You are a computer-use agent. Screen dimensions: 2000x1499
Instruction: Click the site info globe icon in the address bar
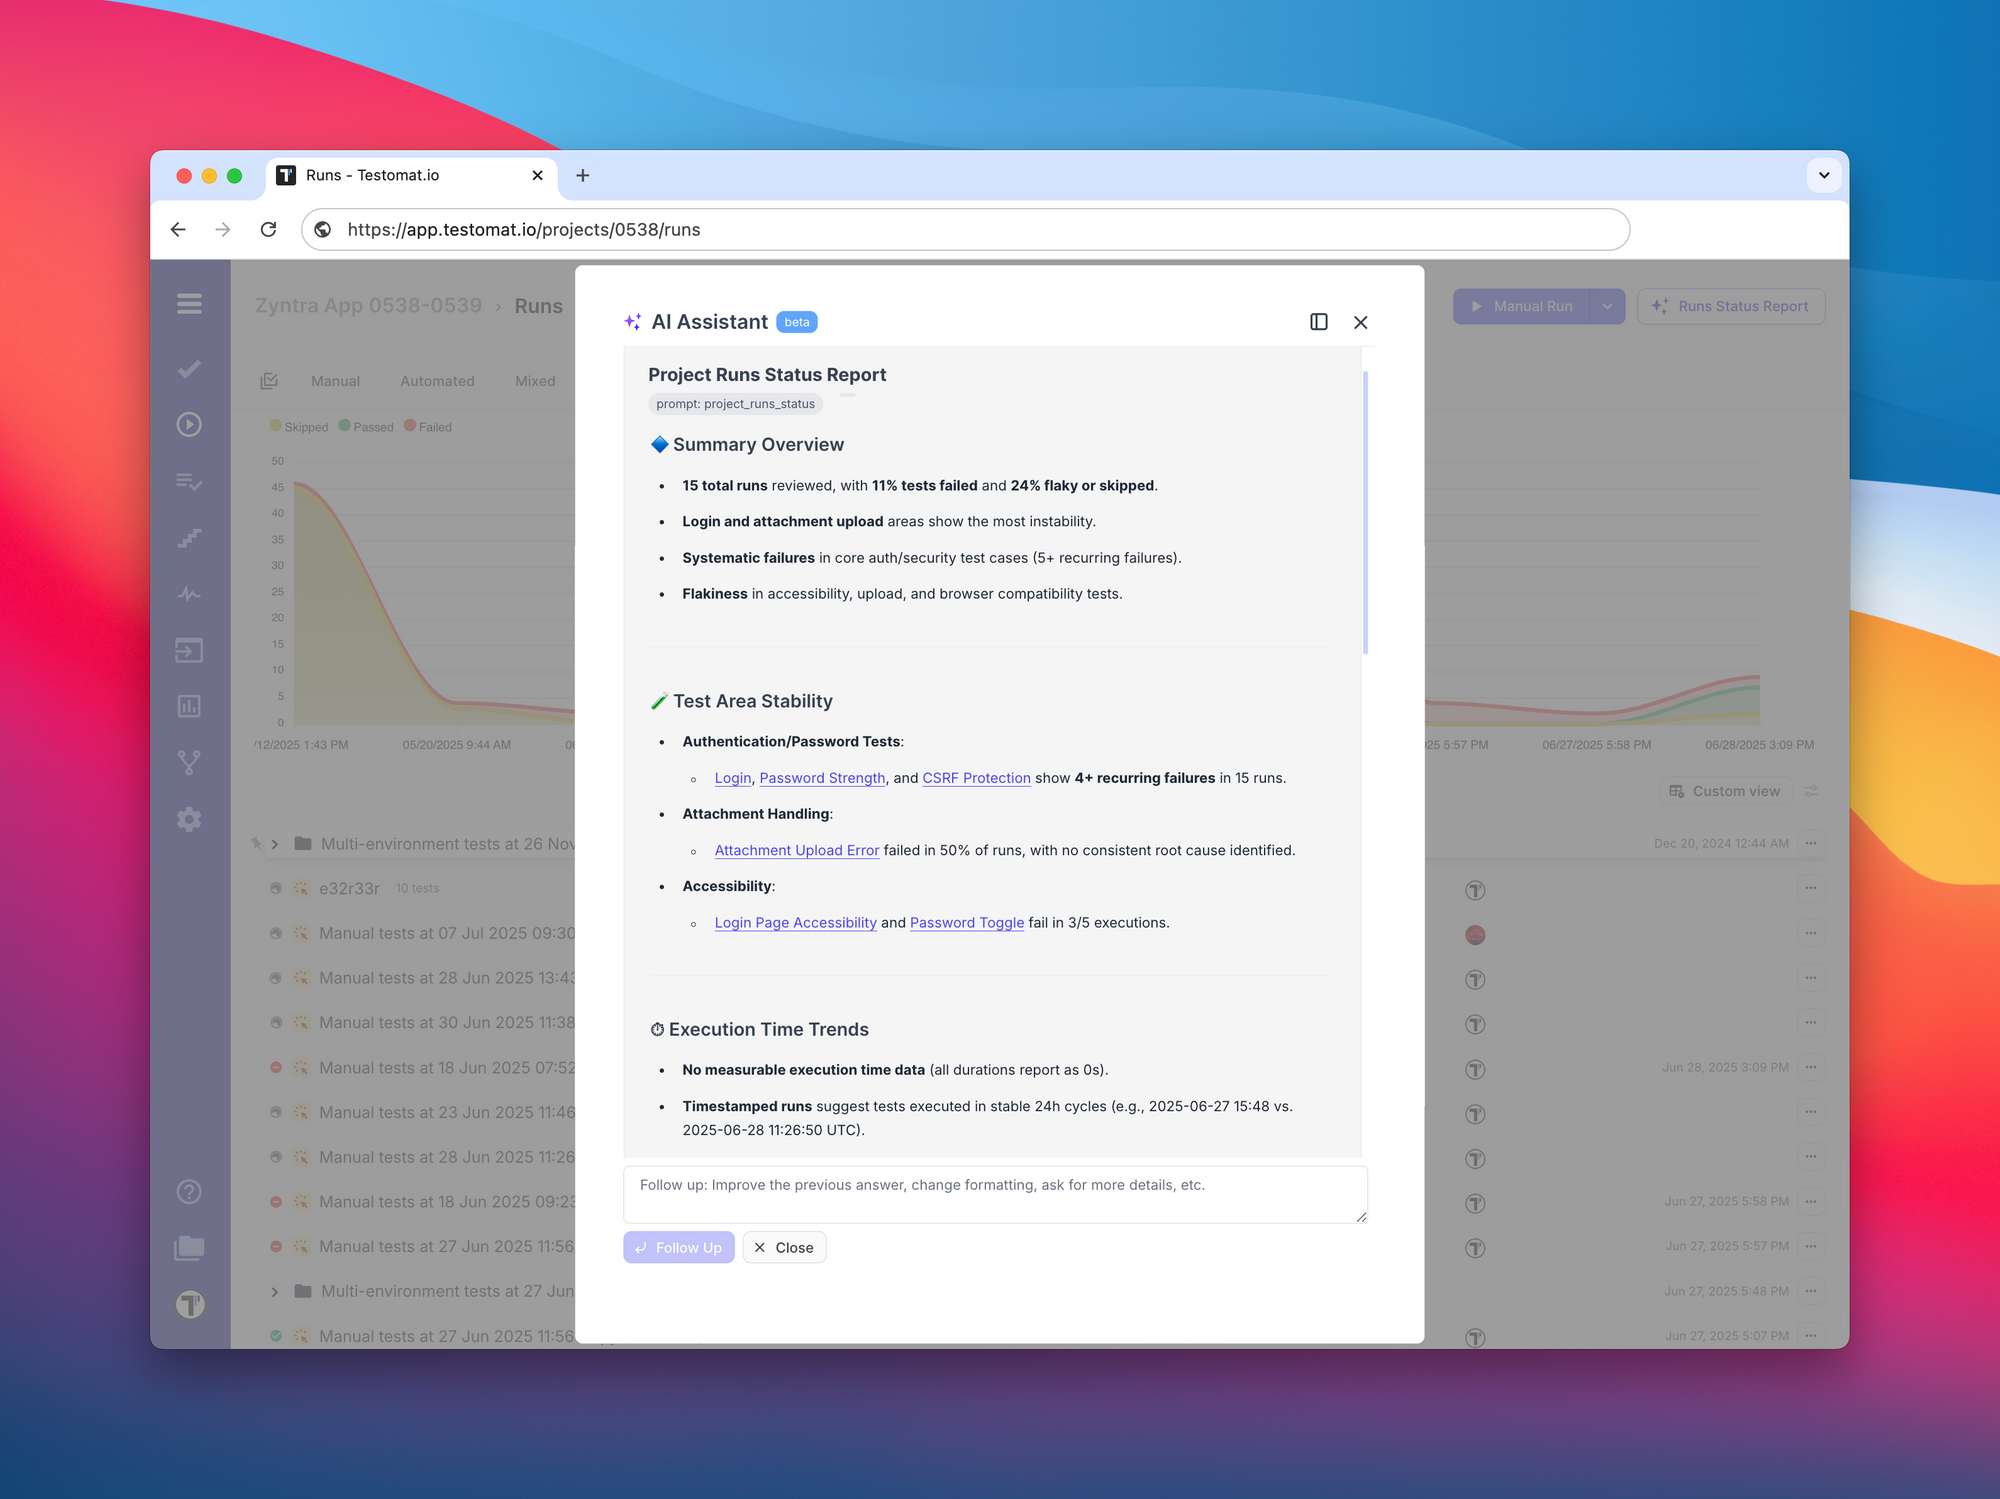click(x=323, y=230)
